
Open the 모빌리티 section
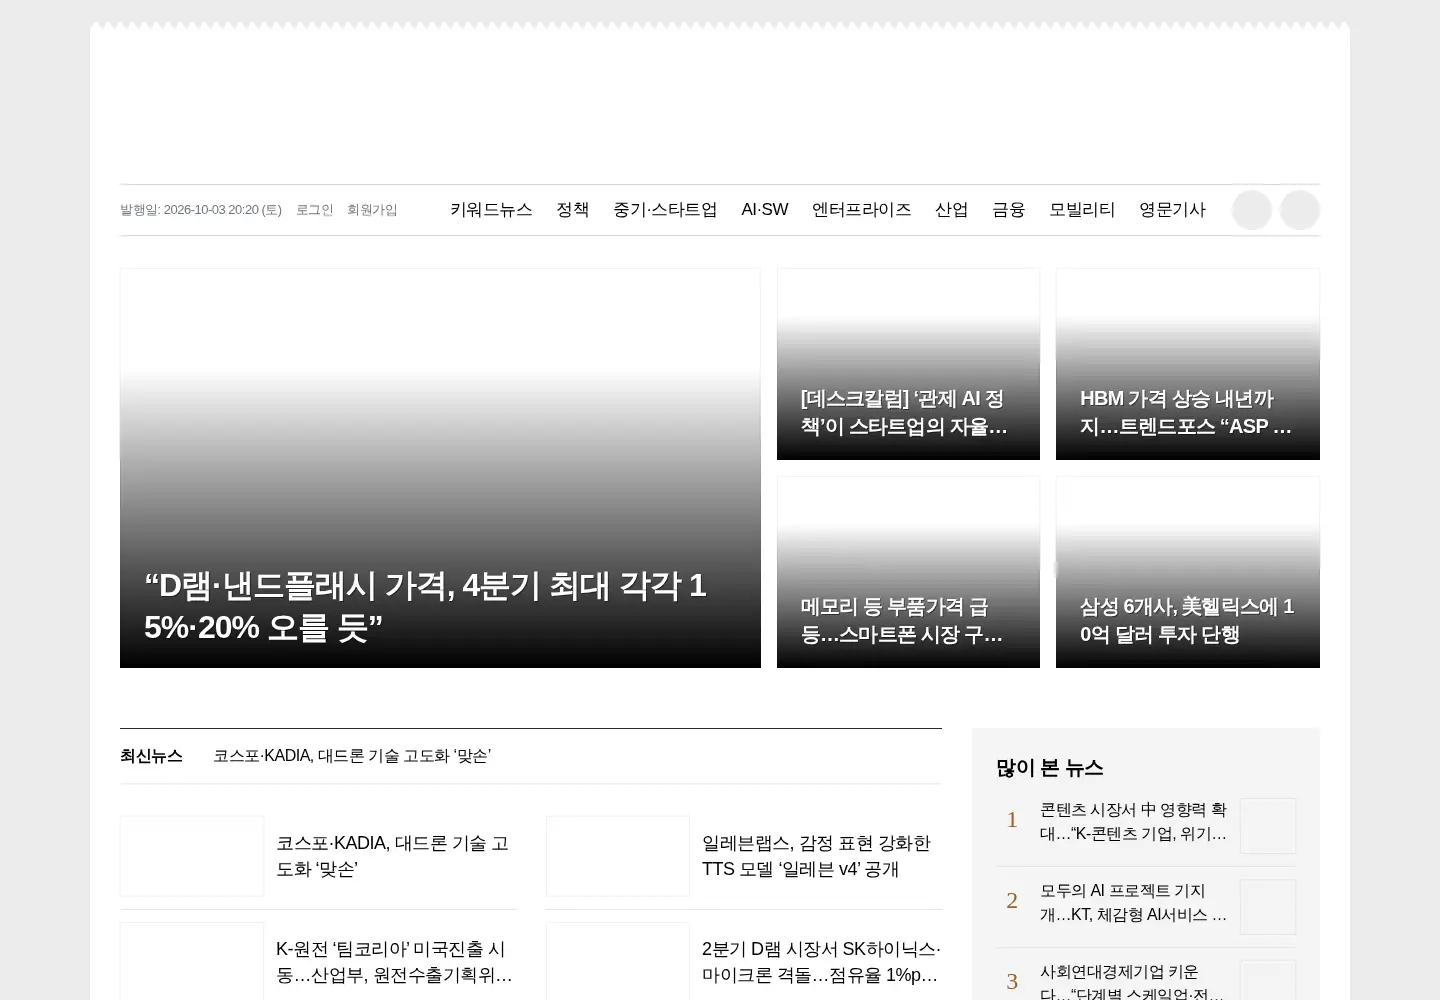[1082, 210]
